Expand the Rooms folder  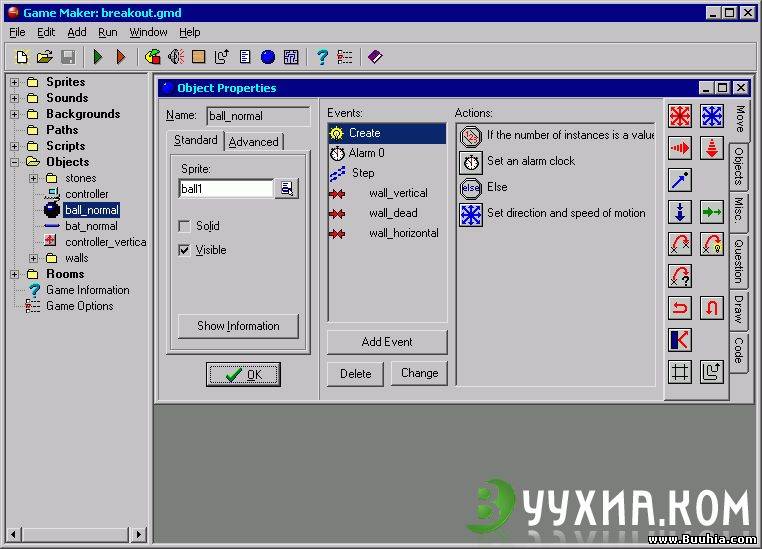point(15,274)
